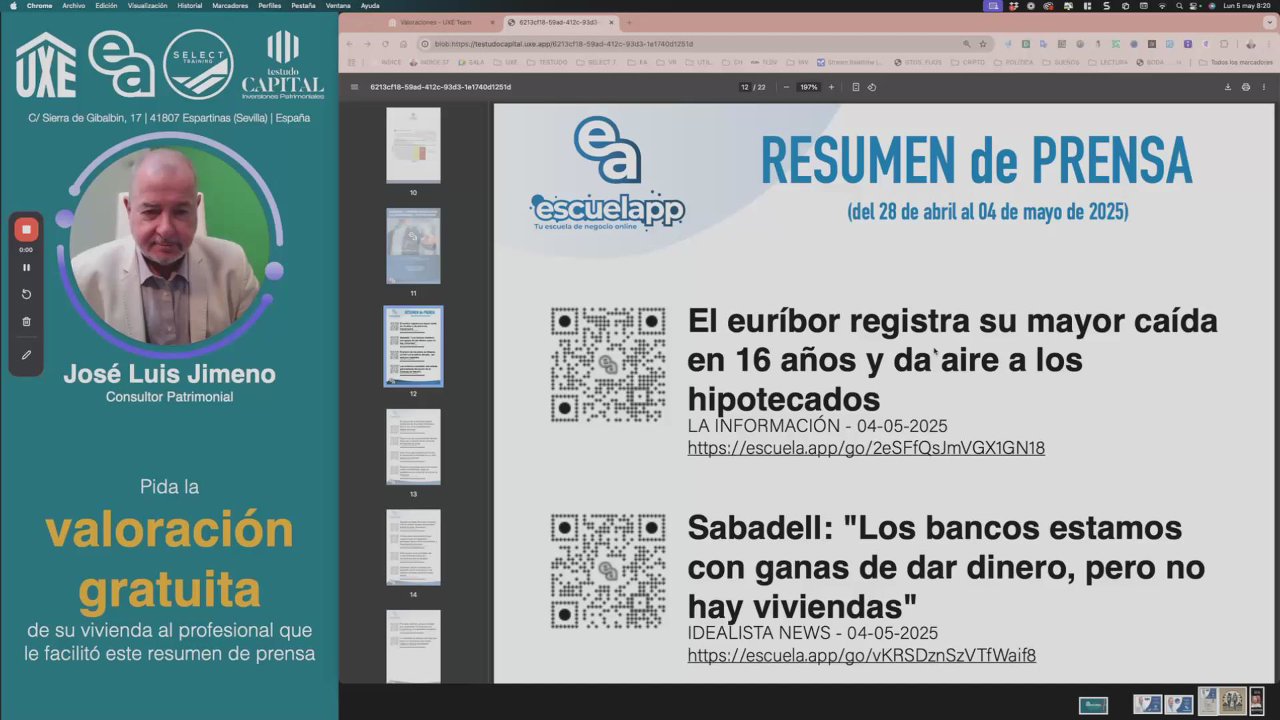Image resolution: width=1280 pixels, height=720 pixels.
Task: Open Spotlight search in menu bar
Action: 1179,5
